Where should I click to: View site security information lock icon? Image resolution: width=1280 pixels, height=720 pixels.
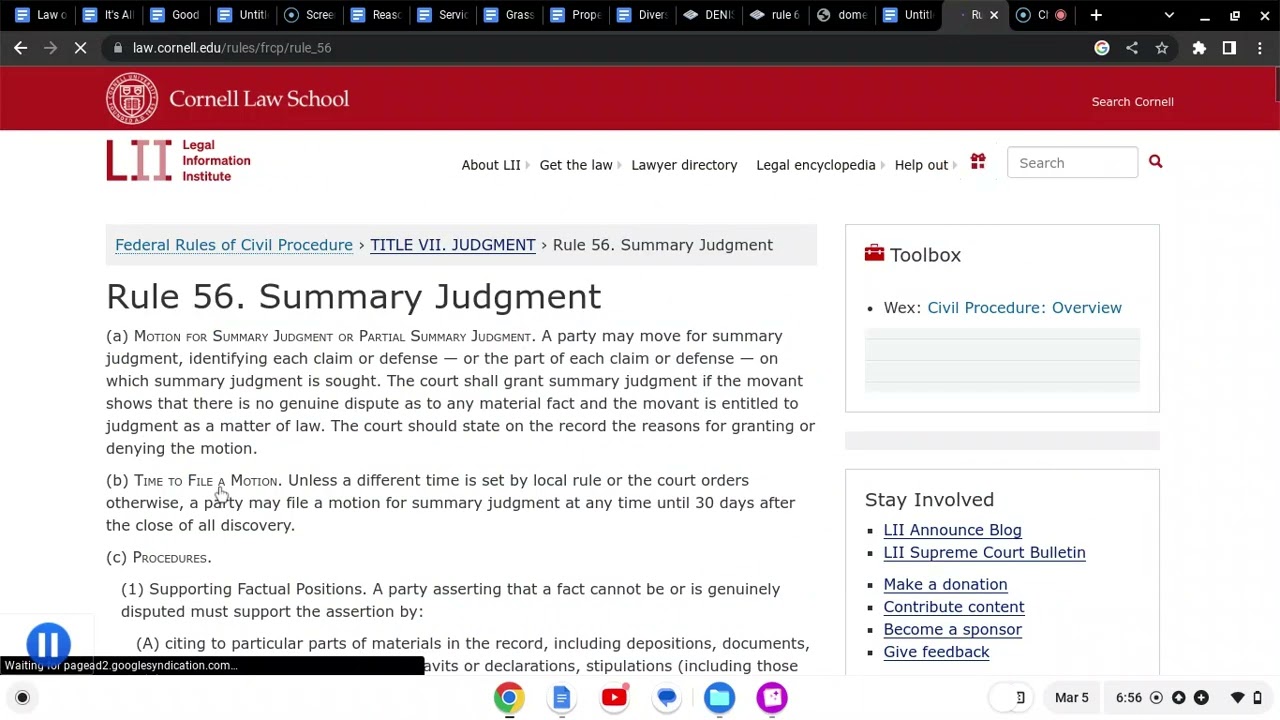[118, 48]
